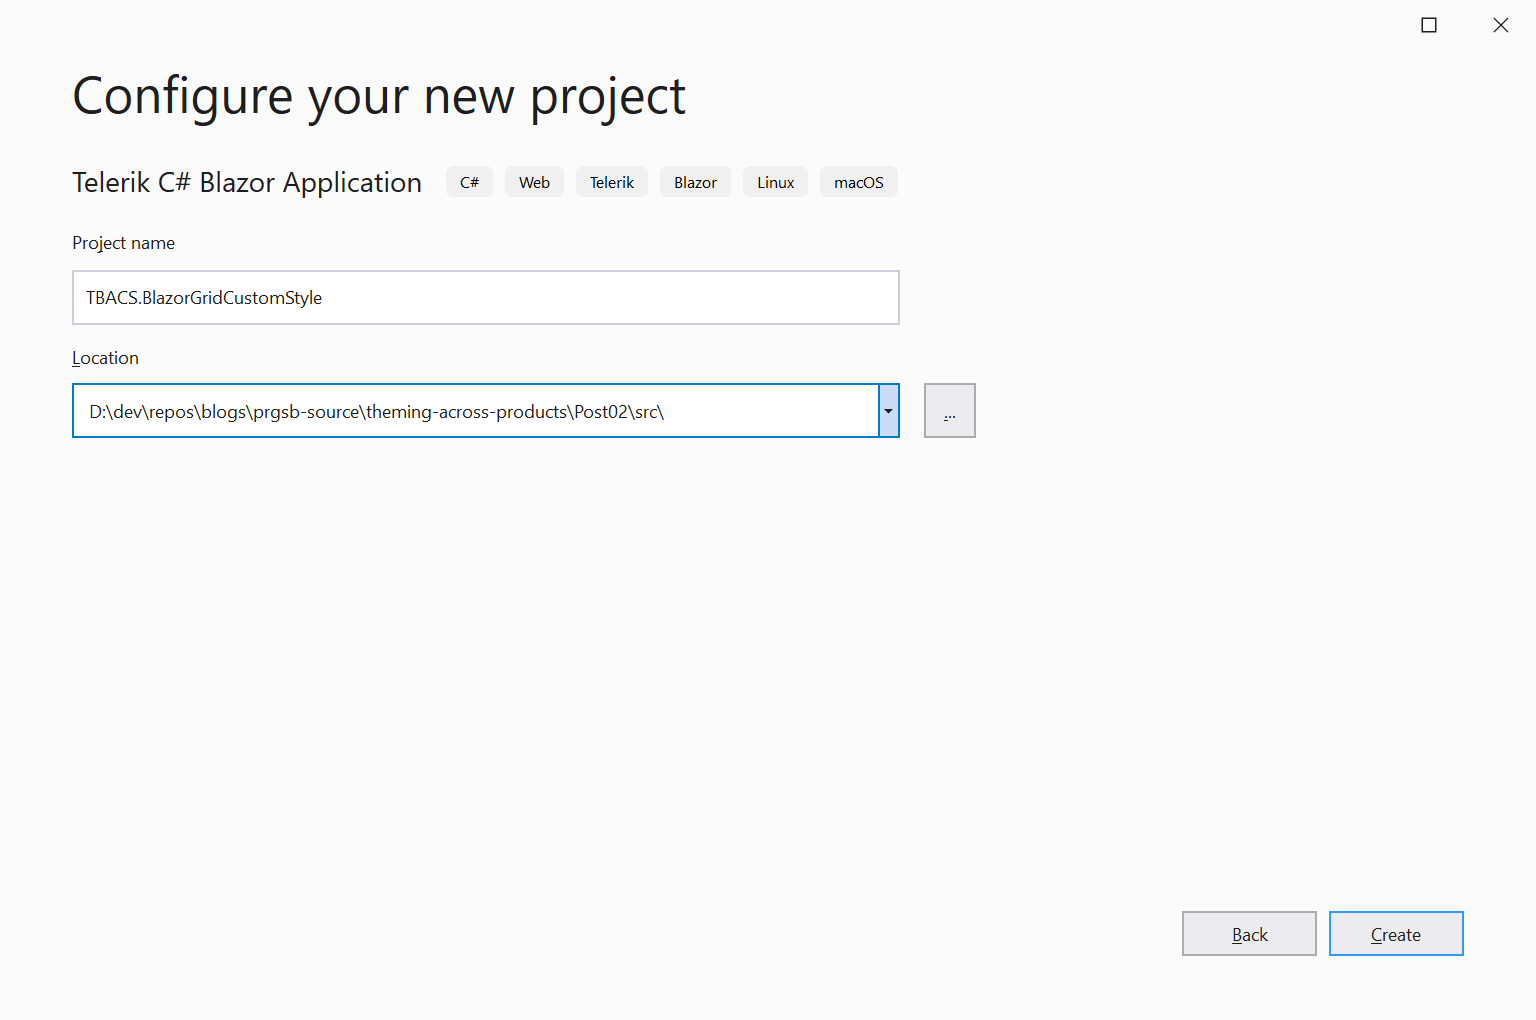This screenshot has width=1536, height=1020.
Task: Click inside the Location path combo box
Action: (475, 411)
